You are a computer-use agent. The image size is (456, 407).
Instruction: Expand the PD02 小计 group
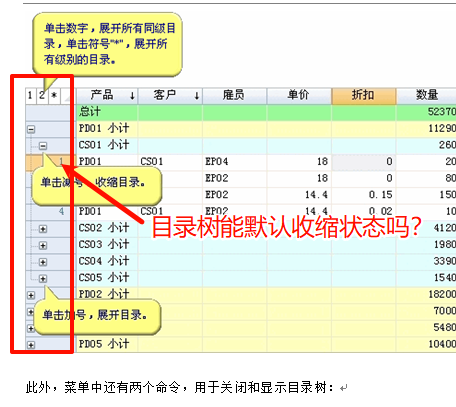pyautogui.click(x=31, y=295)
